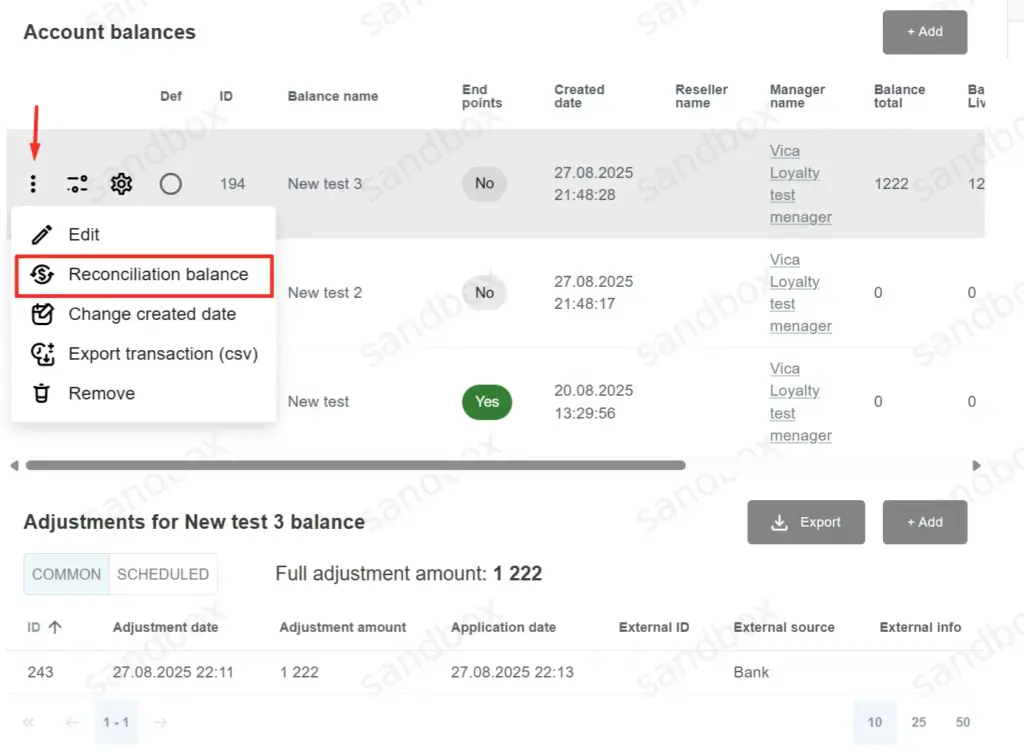Screen dimensions: 1024x751
Task: Toggle the No end points badge for New test 3
Action: [x=484, y=184]
